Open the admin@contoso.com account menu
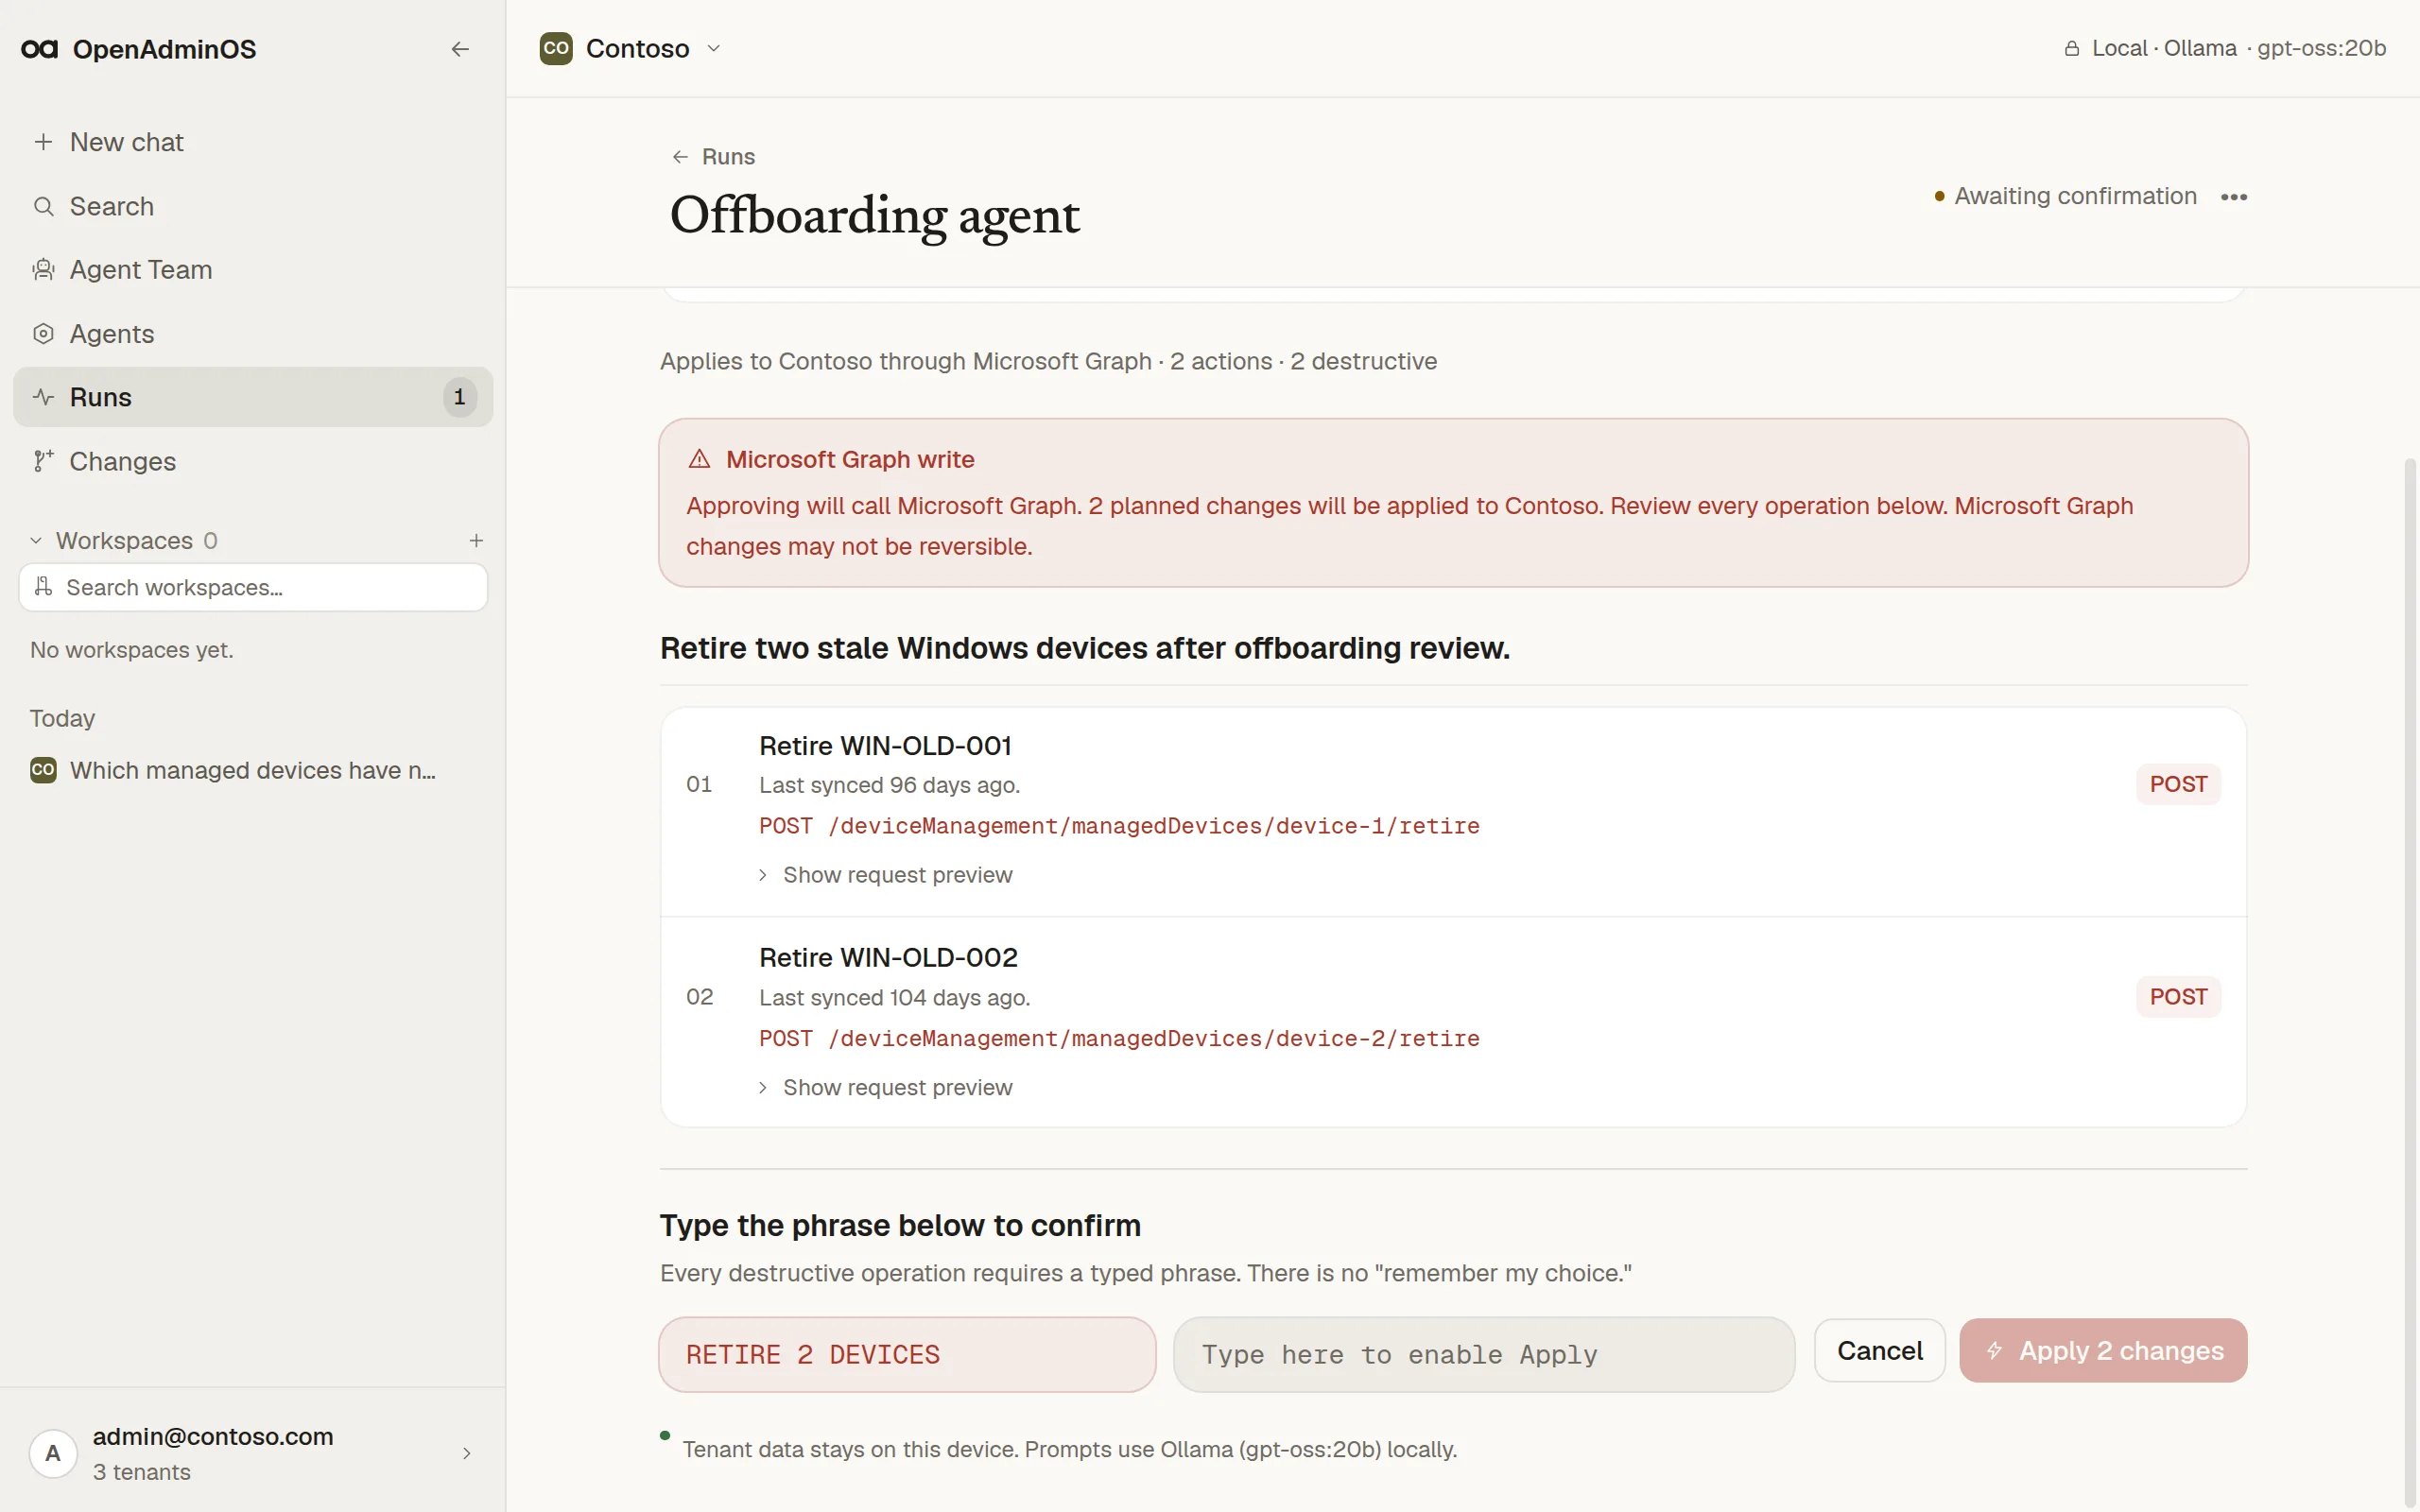 (253, 1453)
